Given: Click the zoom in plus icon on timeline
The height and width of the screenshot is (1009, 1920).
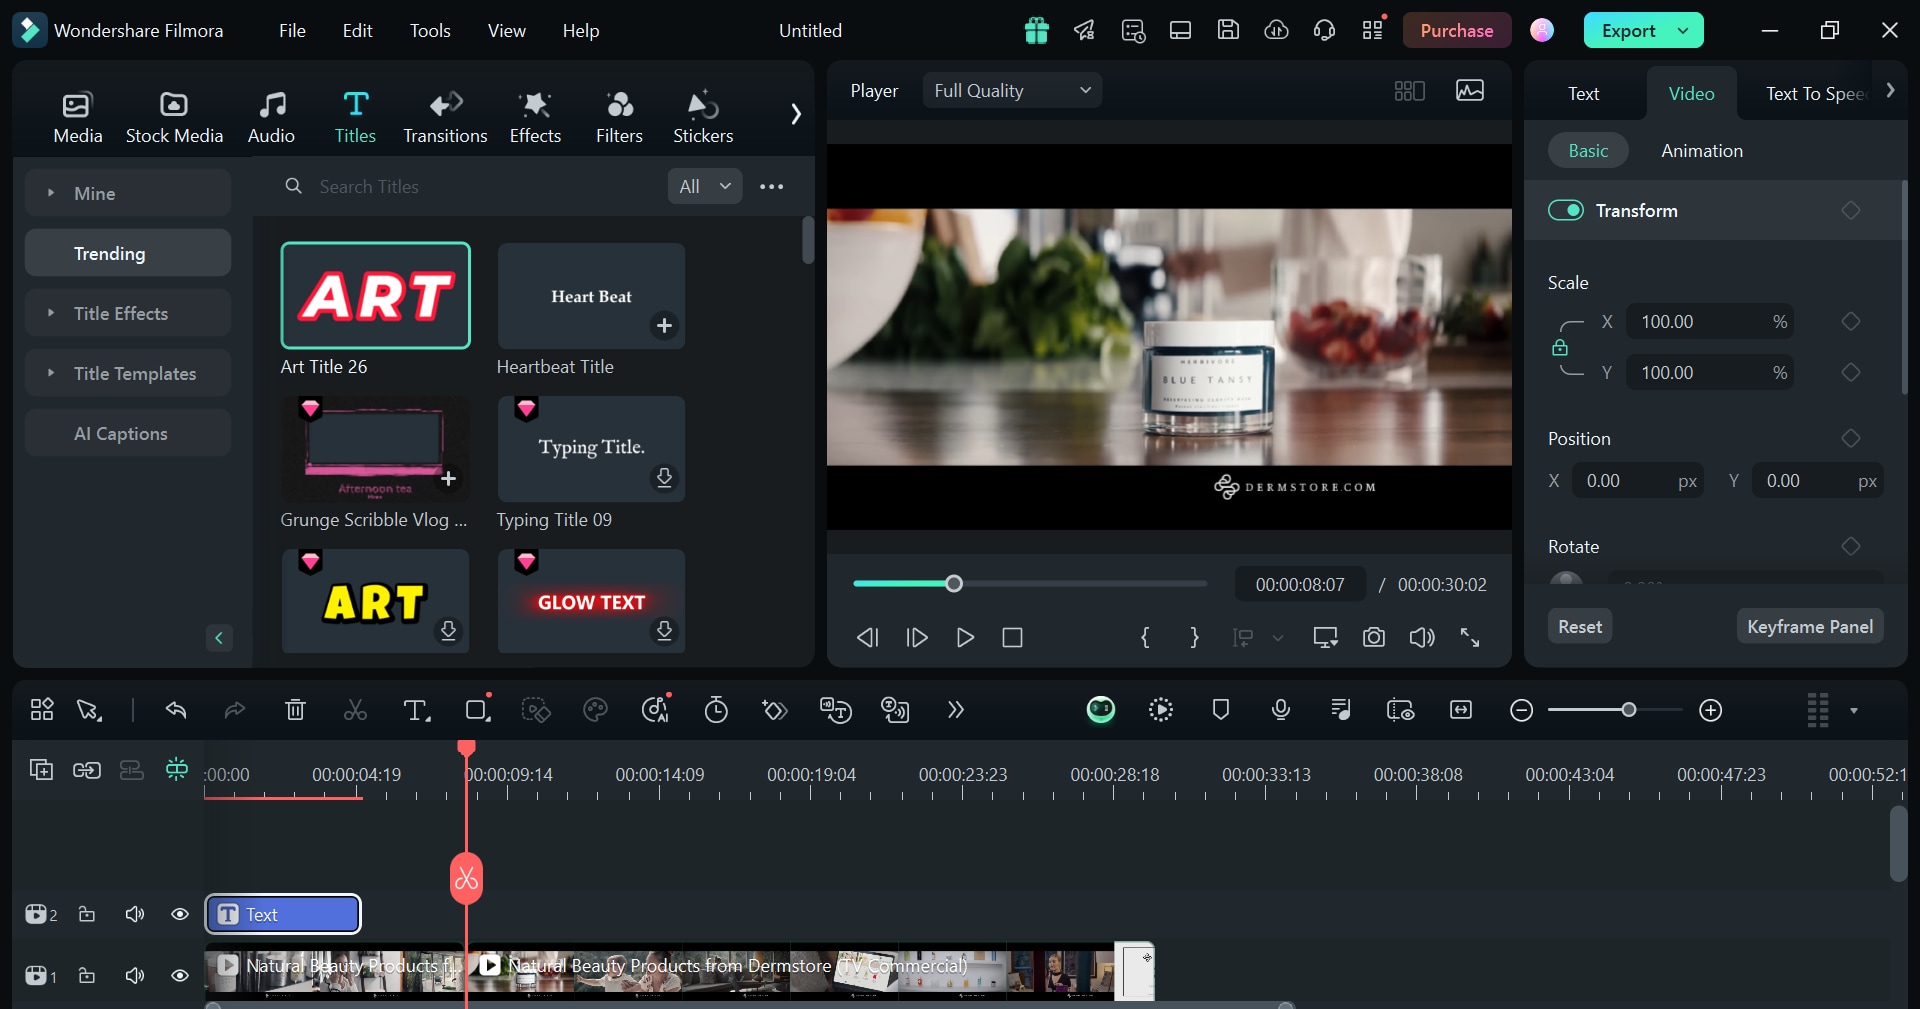Looking at the screenshot, I should coord(1711,710).
